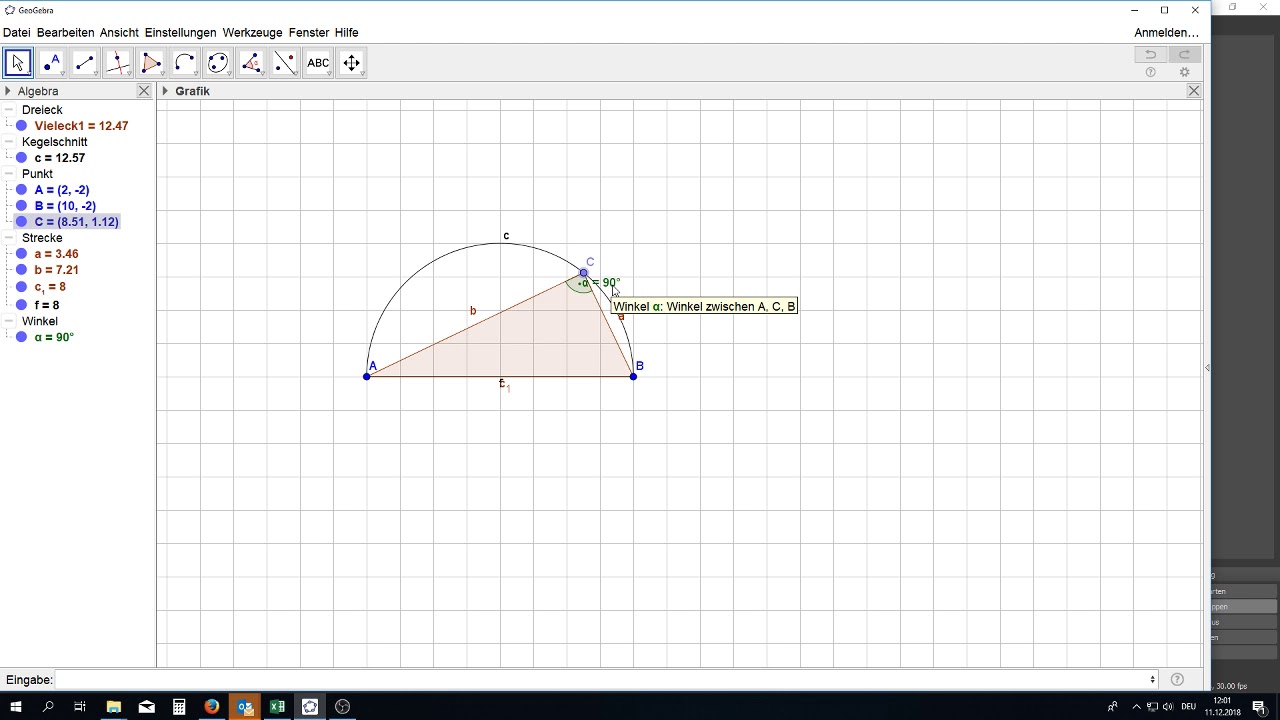
Task: Toggle visibility of arc c = 12.57
Action: coord(21,158)
